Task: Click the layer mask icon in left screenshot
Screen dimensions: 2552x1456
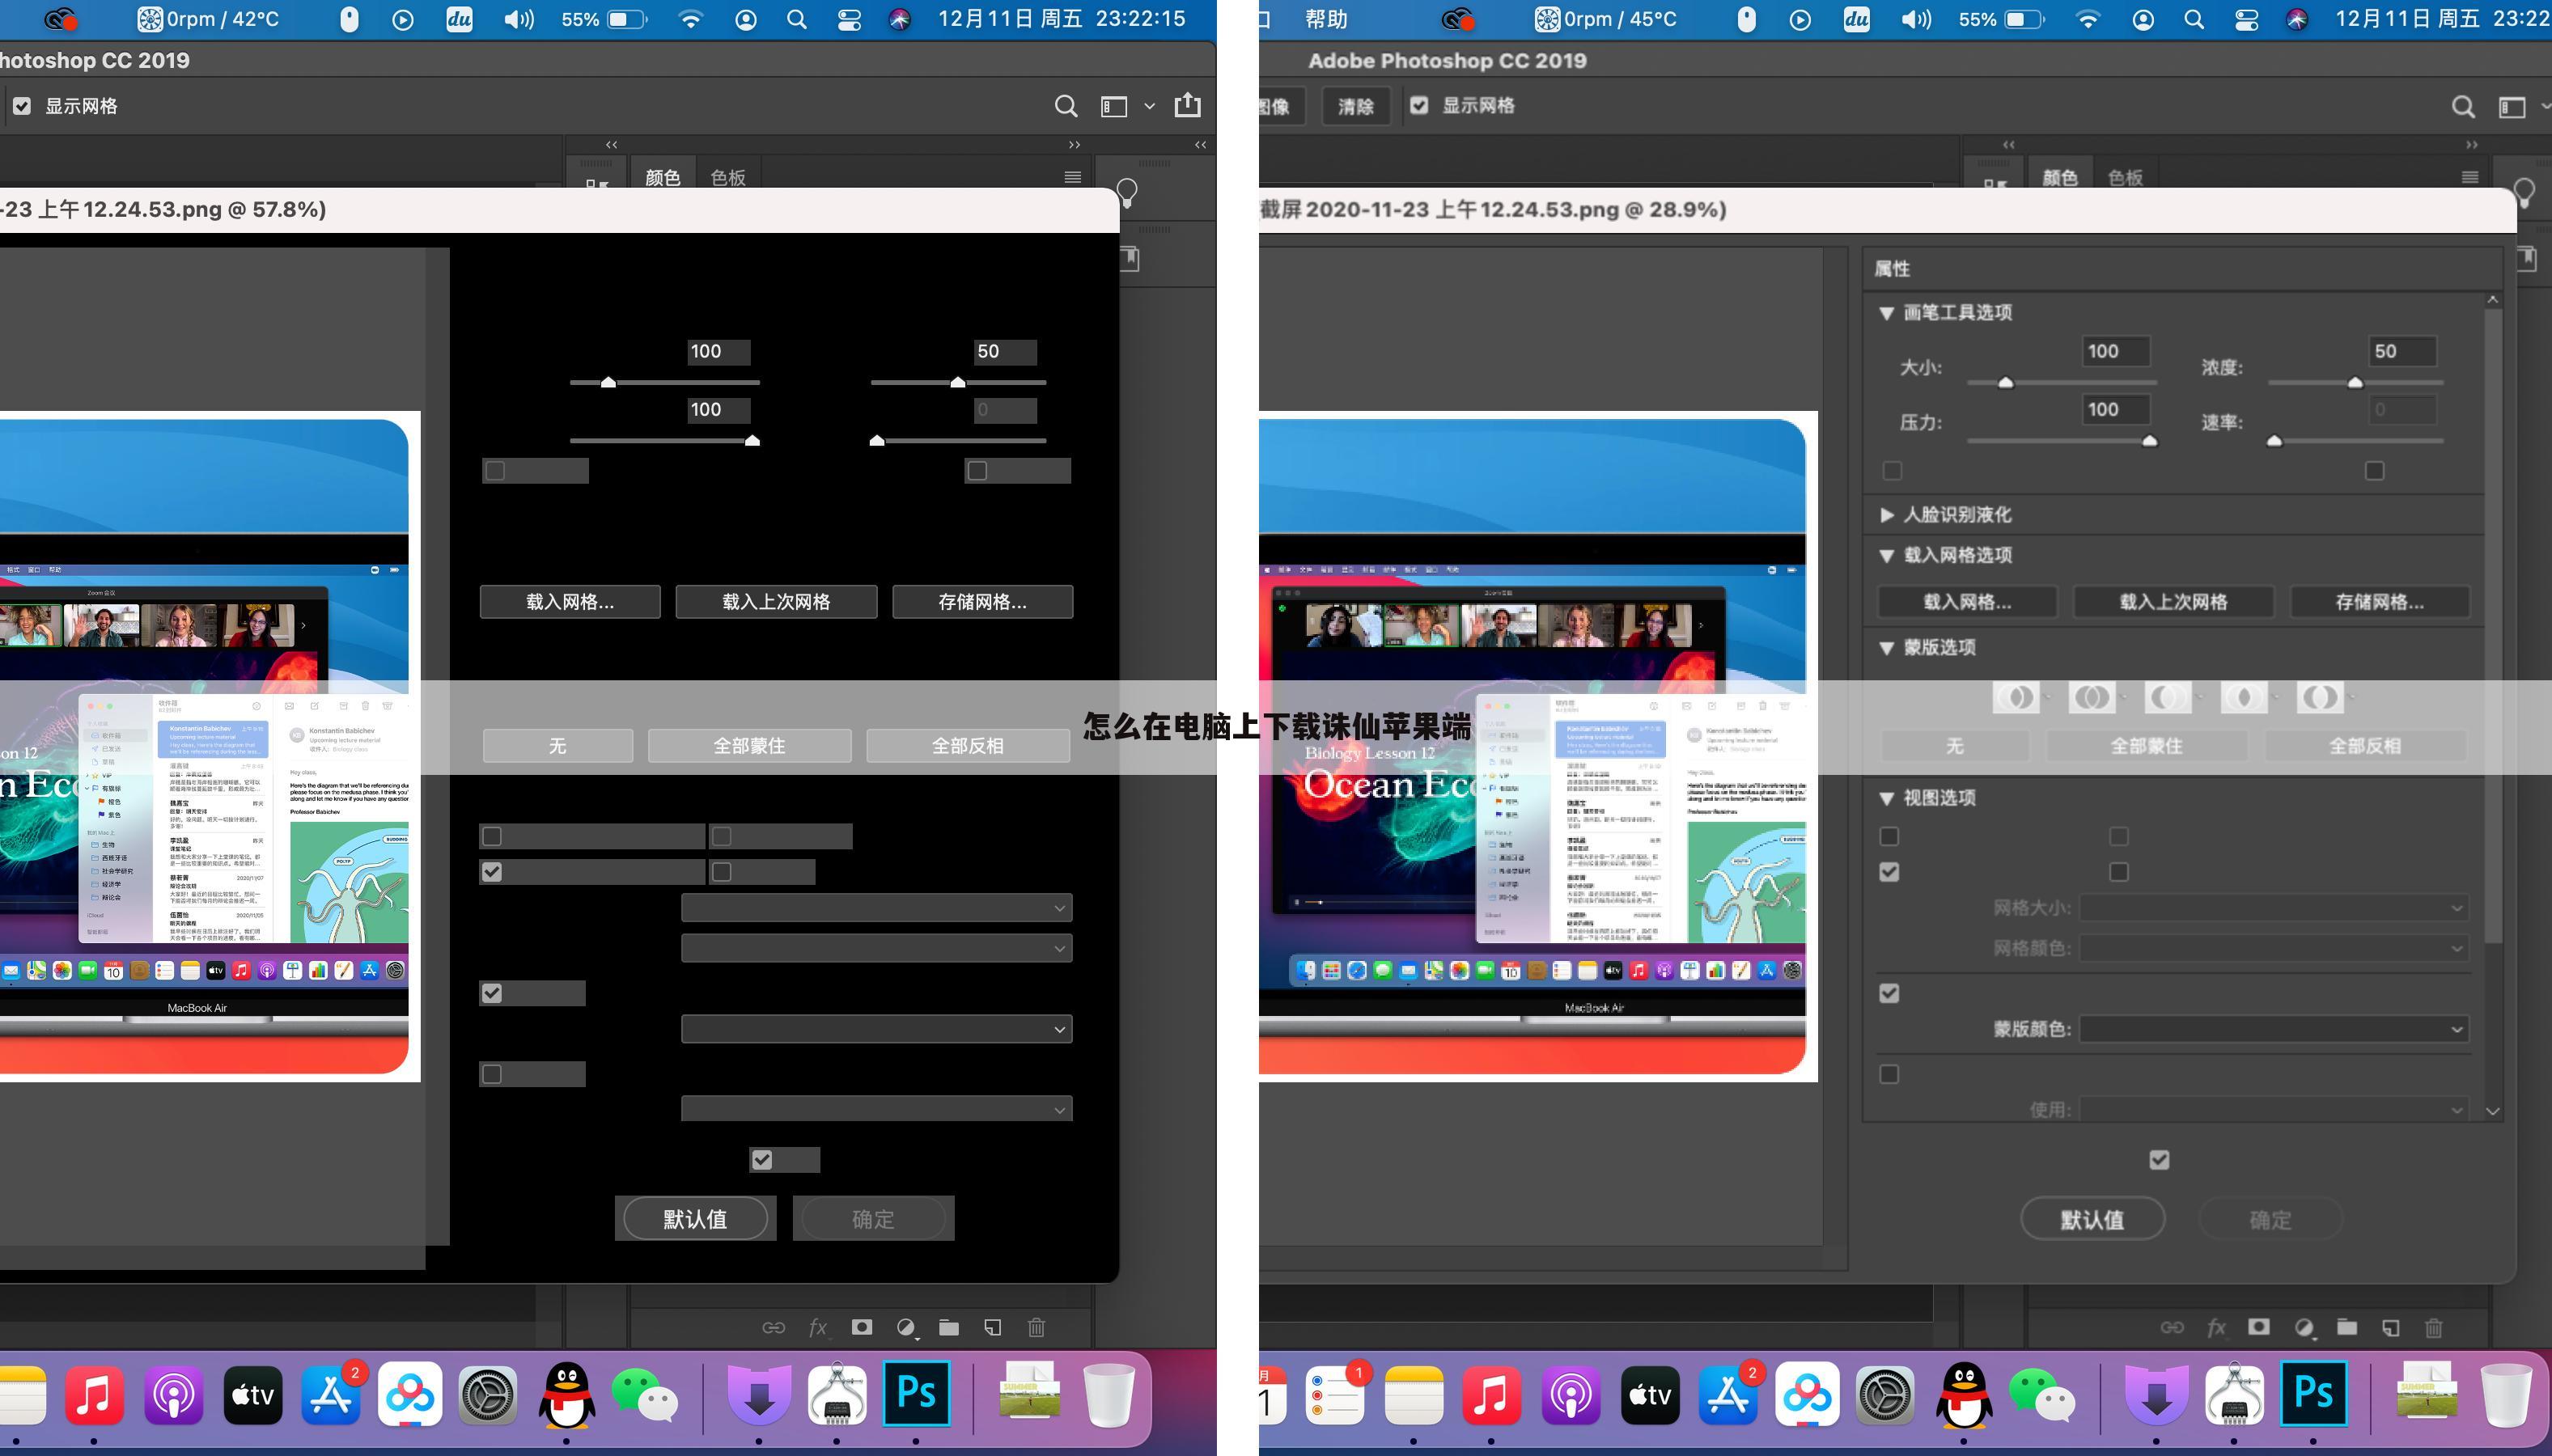Action: coord(862,1327)
